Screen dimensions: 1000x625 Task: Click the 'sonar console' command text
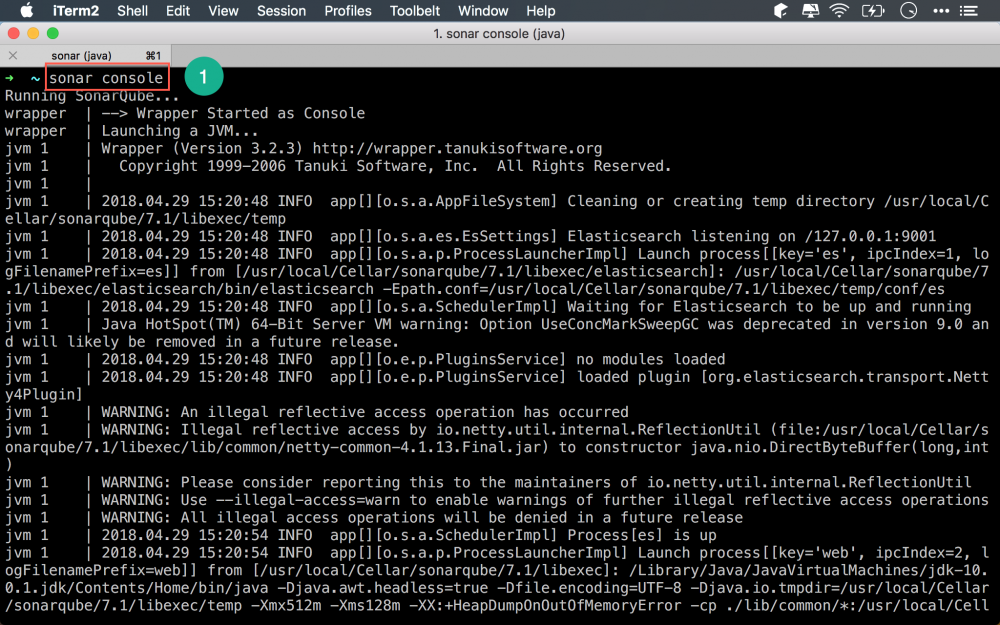click(x=107, y=78)
